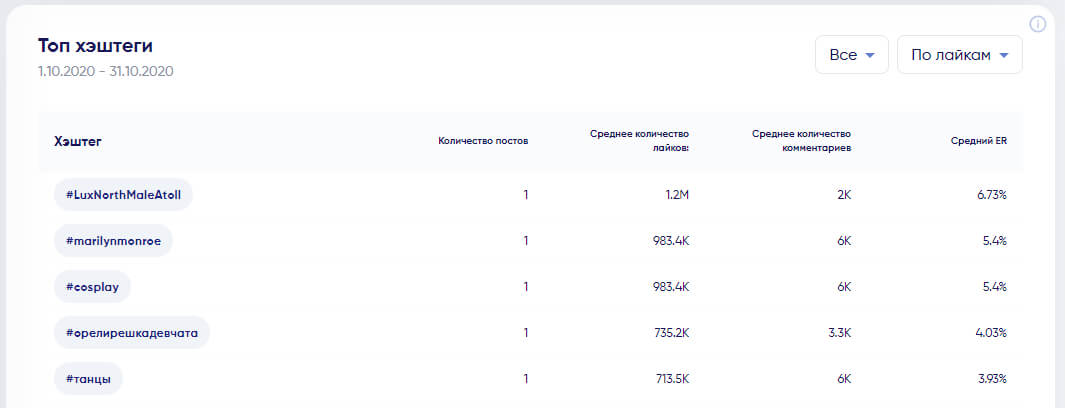
Task: Click the "Средний ER" column header
Action: (x=978, y=141)
